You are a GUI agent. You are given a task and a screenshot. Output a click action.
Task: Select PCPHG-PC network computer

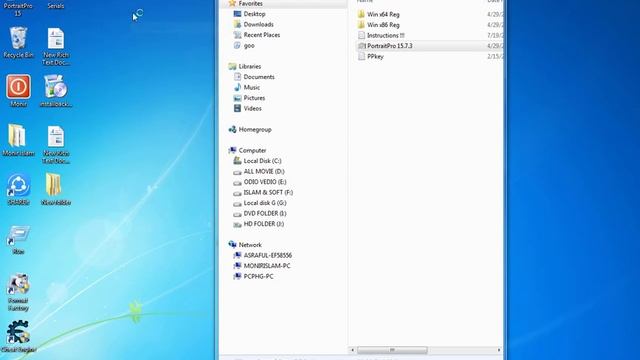coord(253,277)
